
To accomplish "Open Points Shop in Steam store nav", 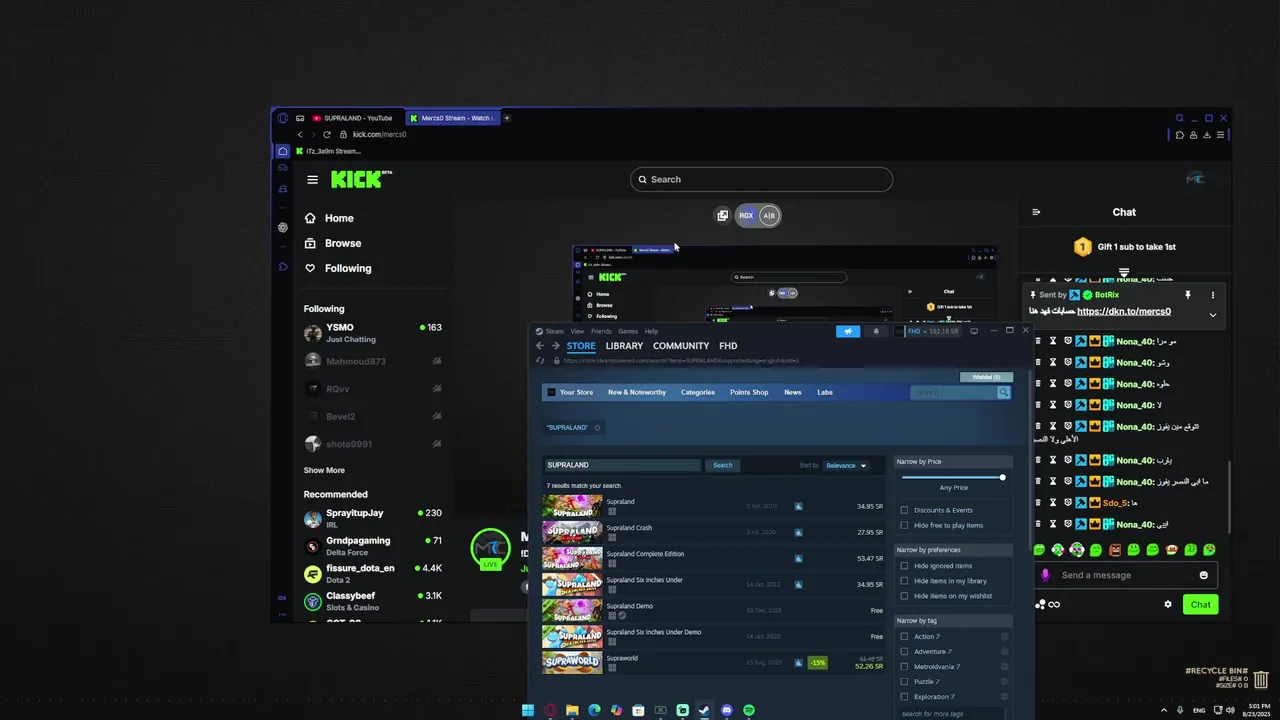I will tap(749, 392).
